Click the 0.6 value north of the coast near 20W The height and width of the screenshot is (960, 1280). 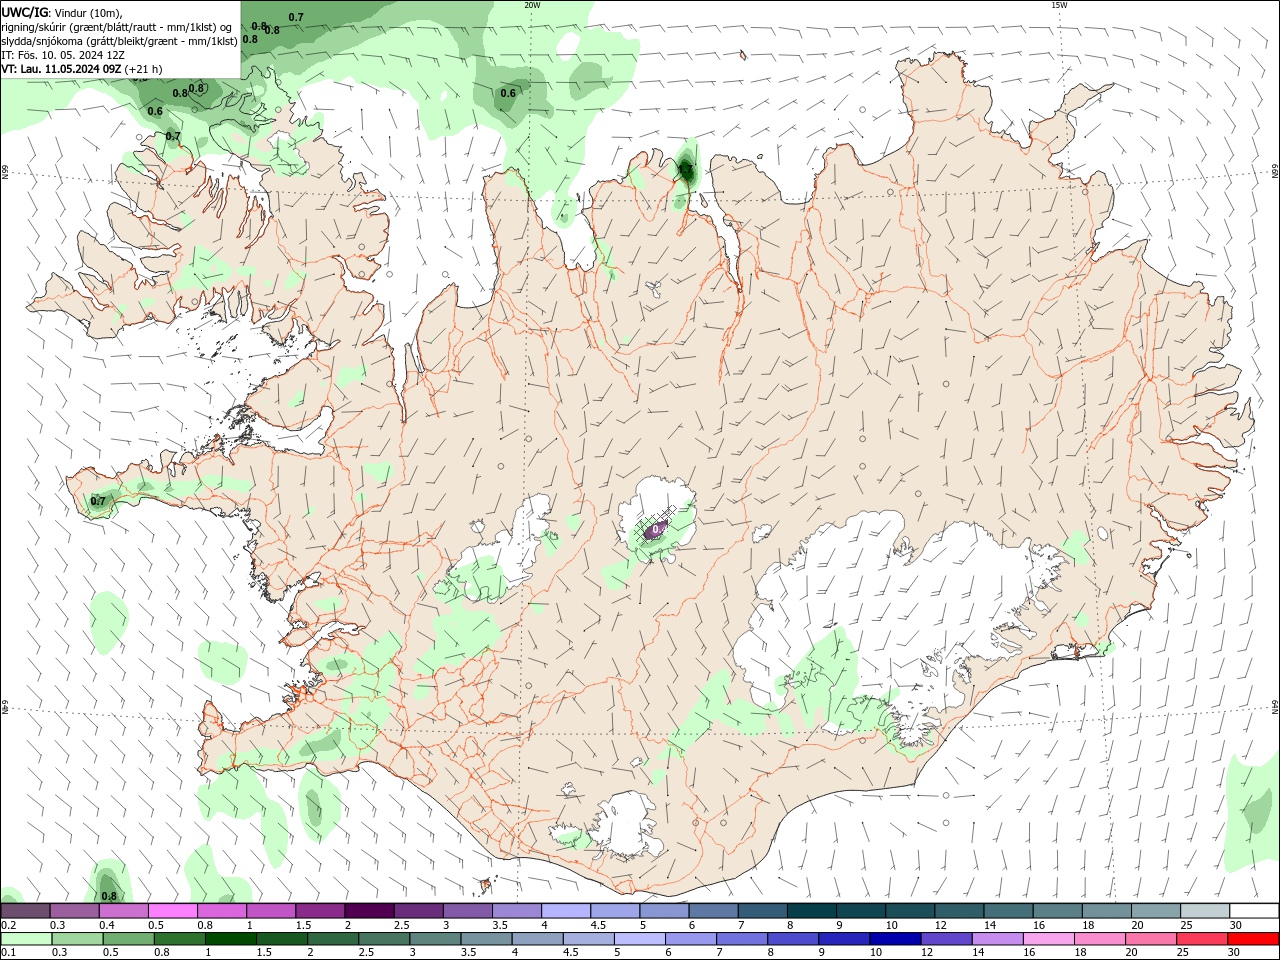coord(508,93)
